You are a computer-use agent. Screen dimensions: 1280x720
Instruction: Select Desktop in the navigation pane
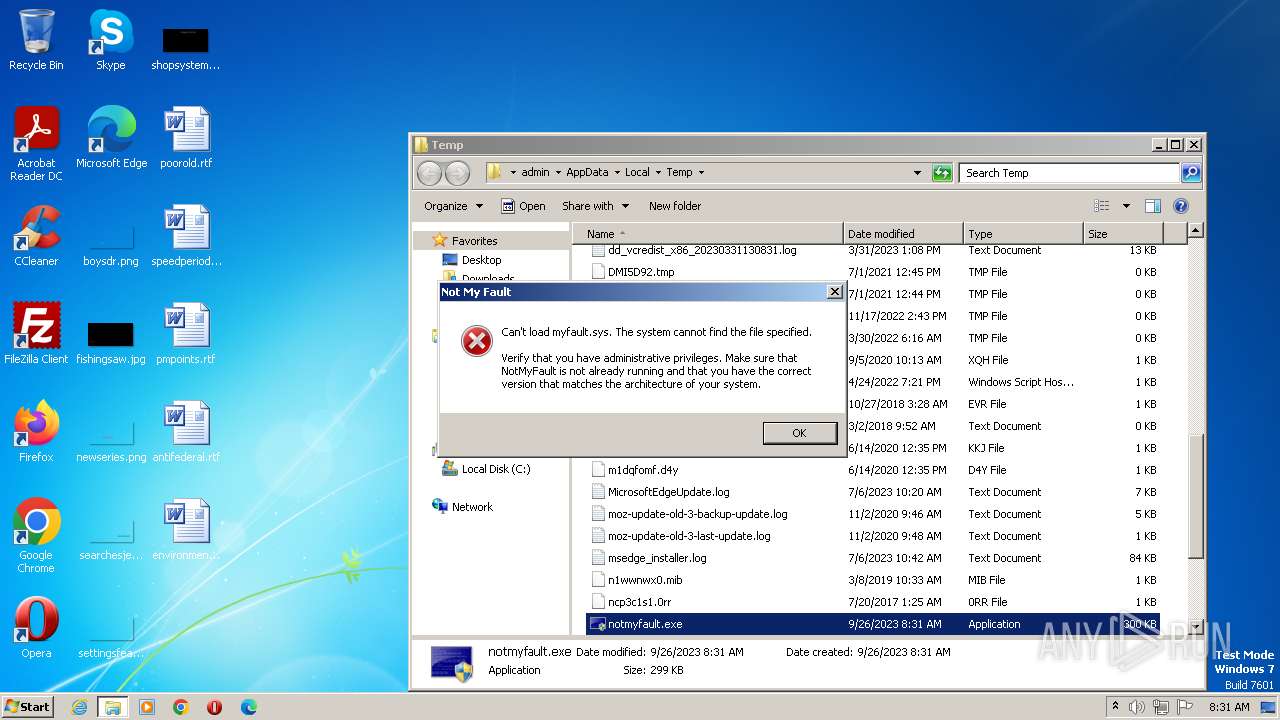point(481,260)
